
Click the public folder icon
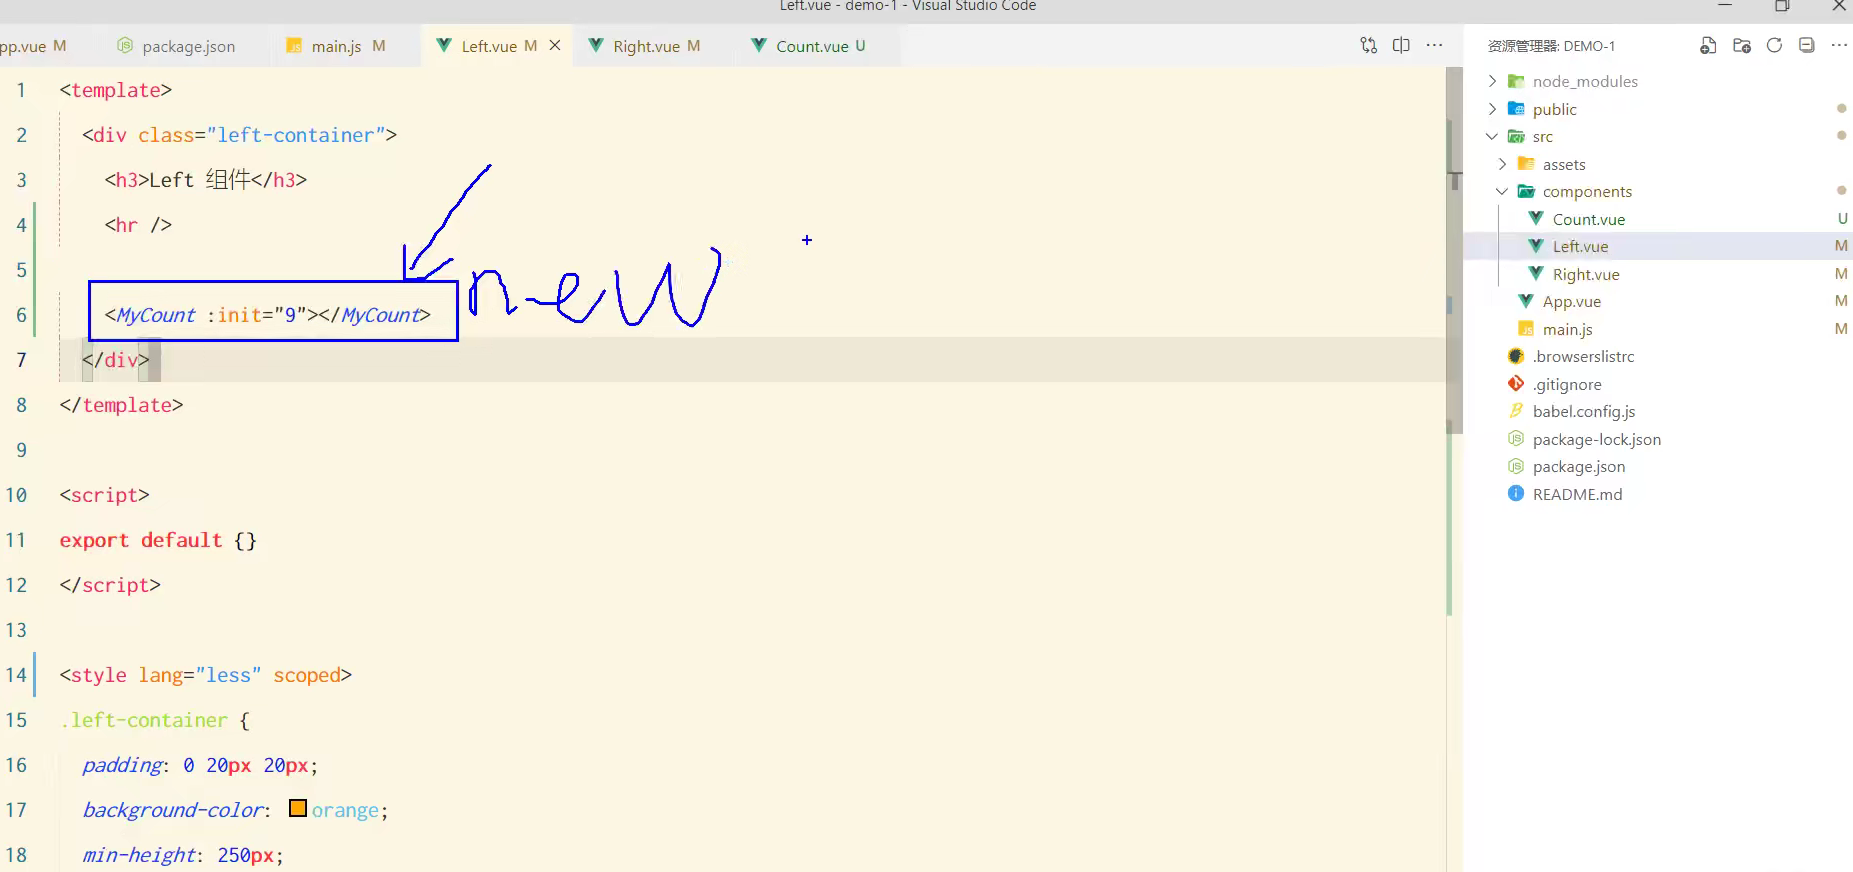pyautogui.click(x=1516, y=109)
